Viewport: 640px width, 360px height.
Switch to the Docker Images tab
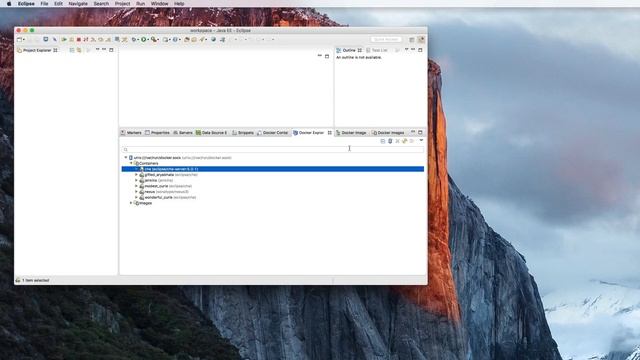pyautogui.click(x=388, y=133)
